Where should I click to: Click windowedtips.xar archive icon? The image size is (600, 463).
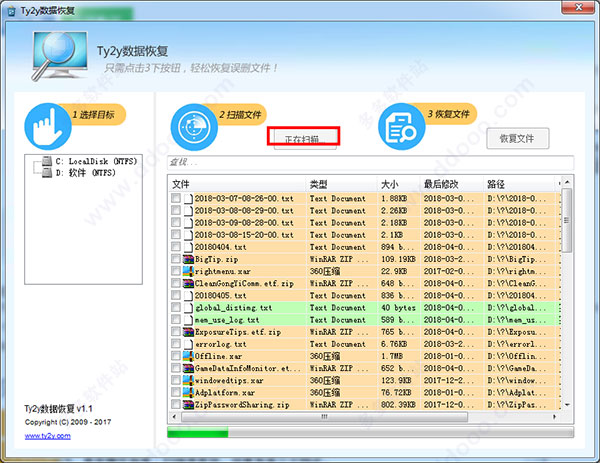pyautogui.click(x=188, y=380)
